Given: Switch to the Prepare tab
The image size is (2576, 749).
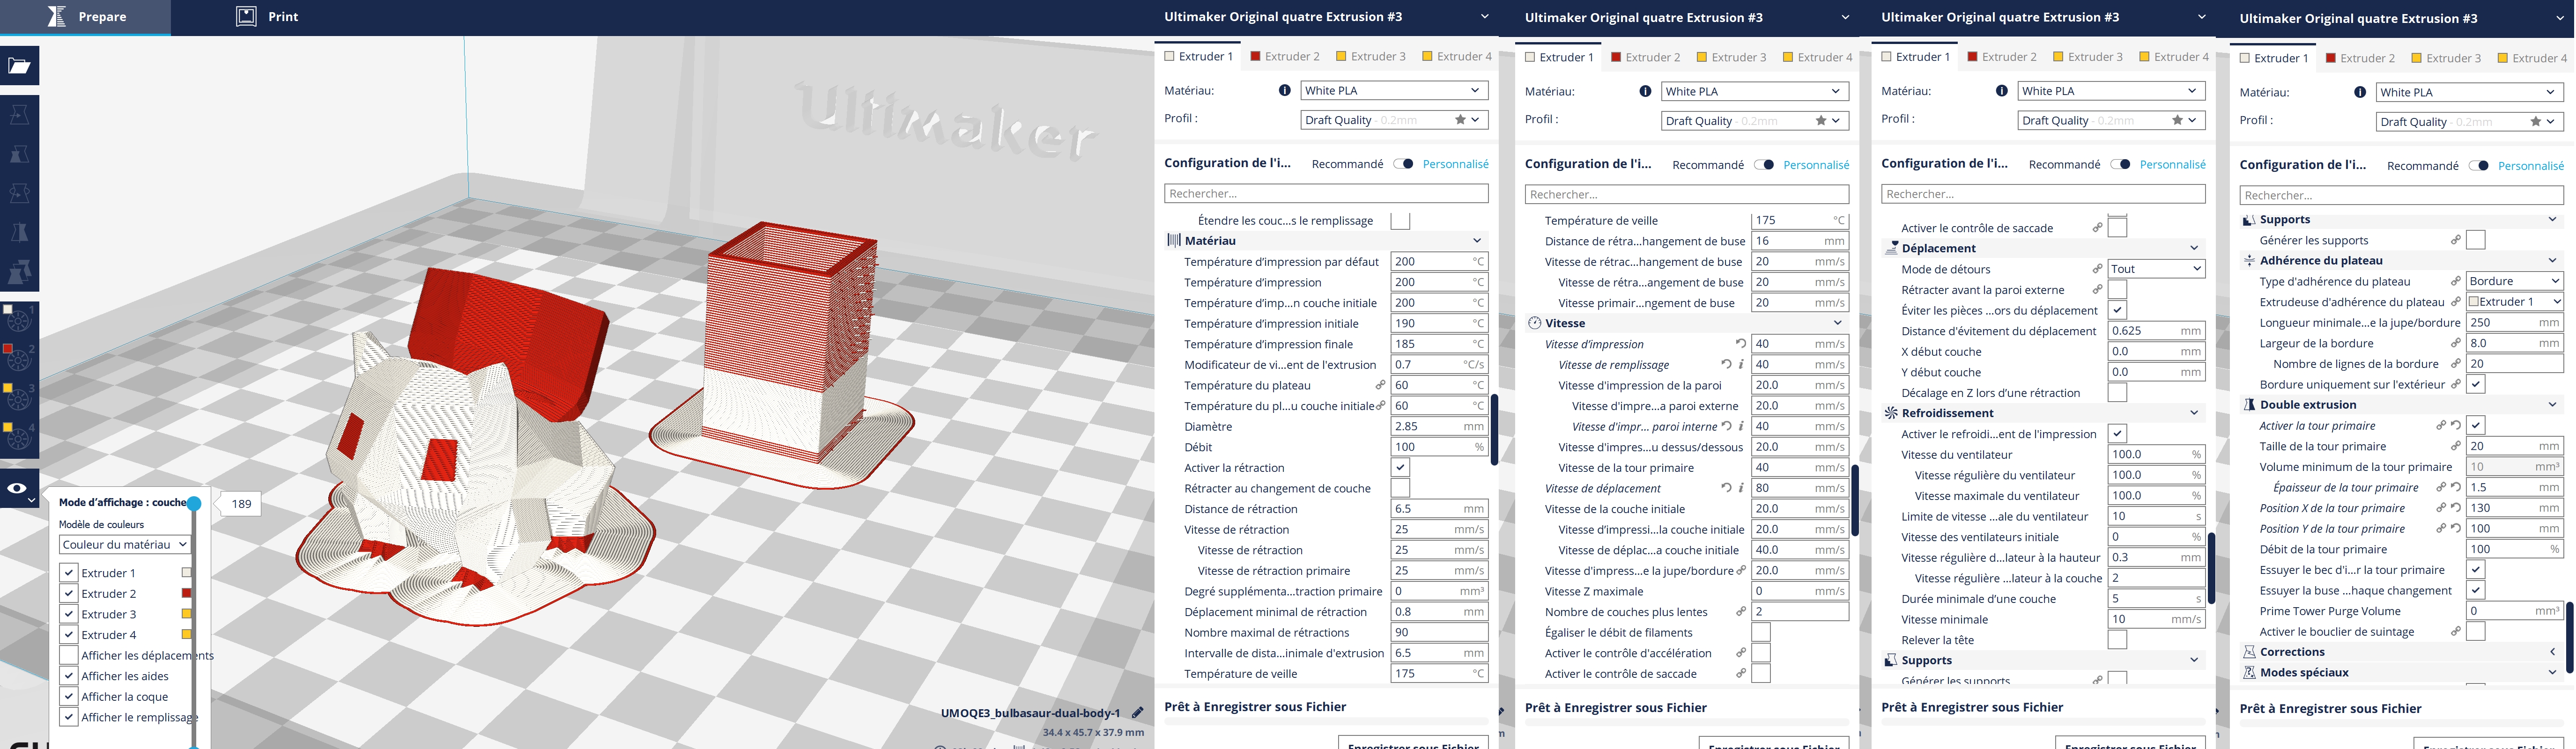Looking at the screenshot, I should (86, 17).
